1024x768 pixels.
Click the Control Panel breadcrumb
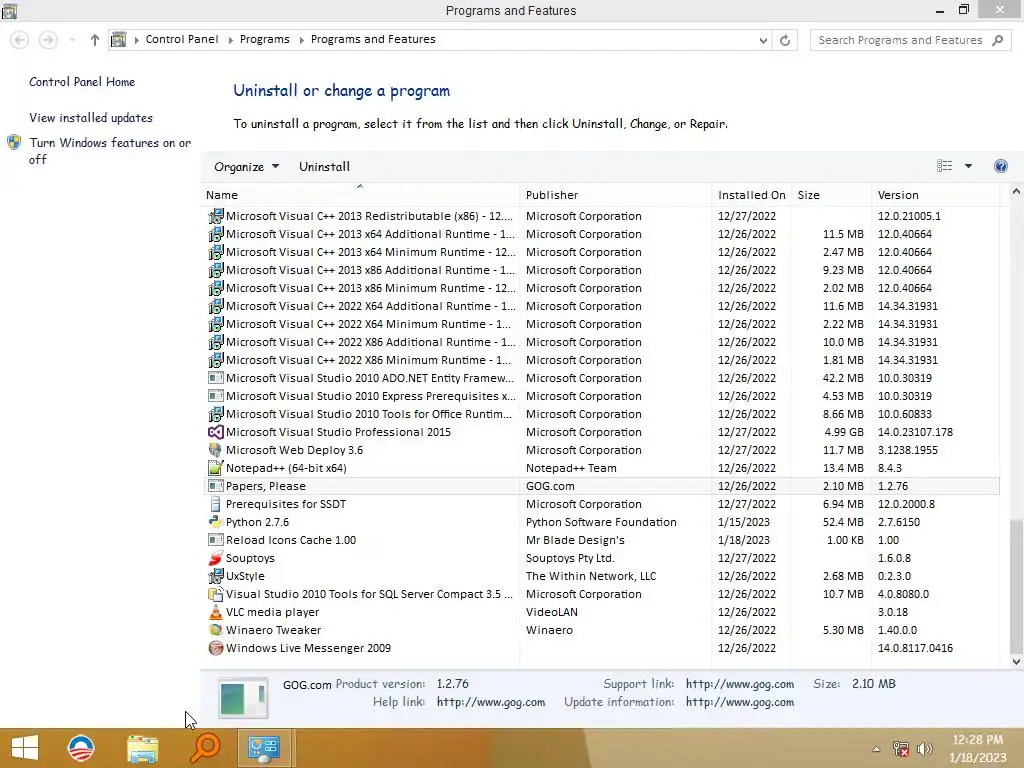click(x=182, y=39)
